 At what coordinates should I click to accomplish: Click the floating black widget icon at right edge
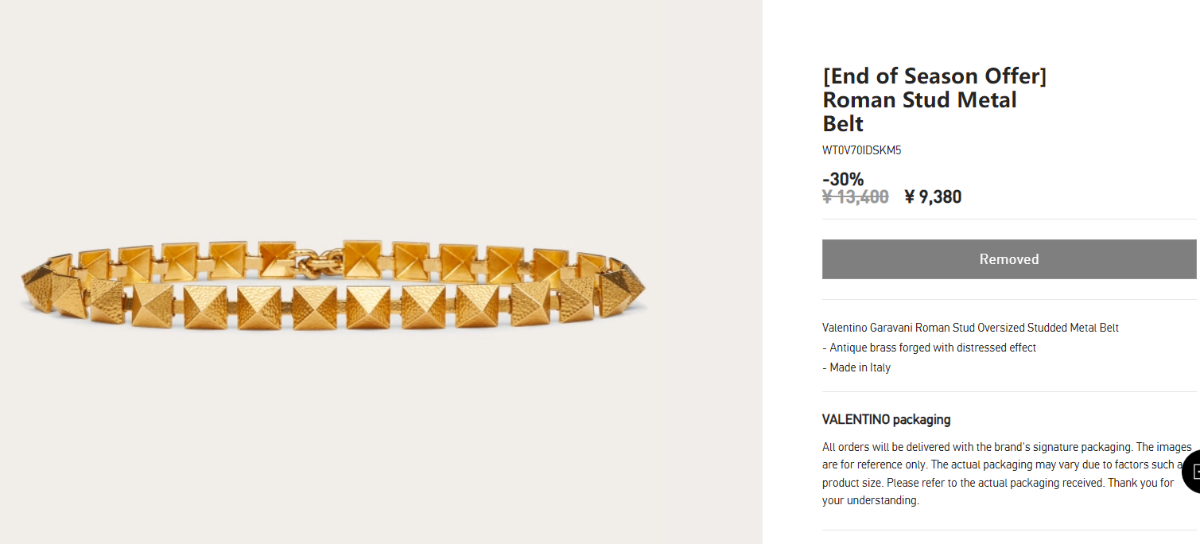pyautogui.click(x=1192, y=471)
